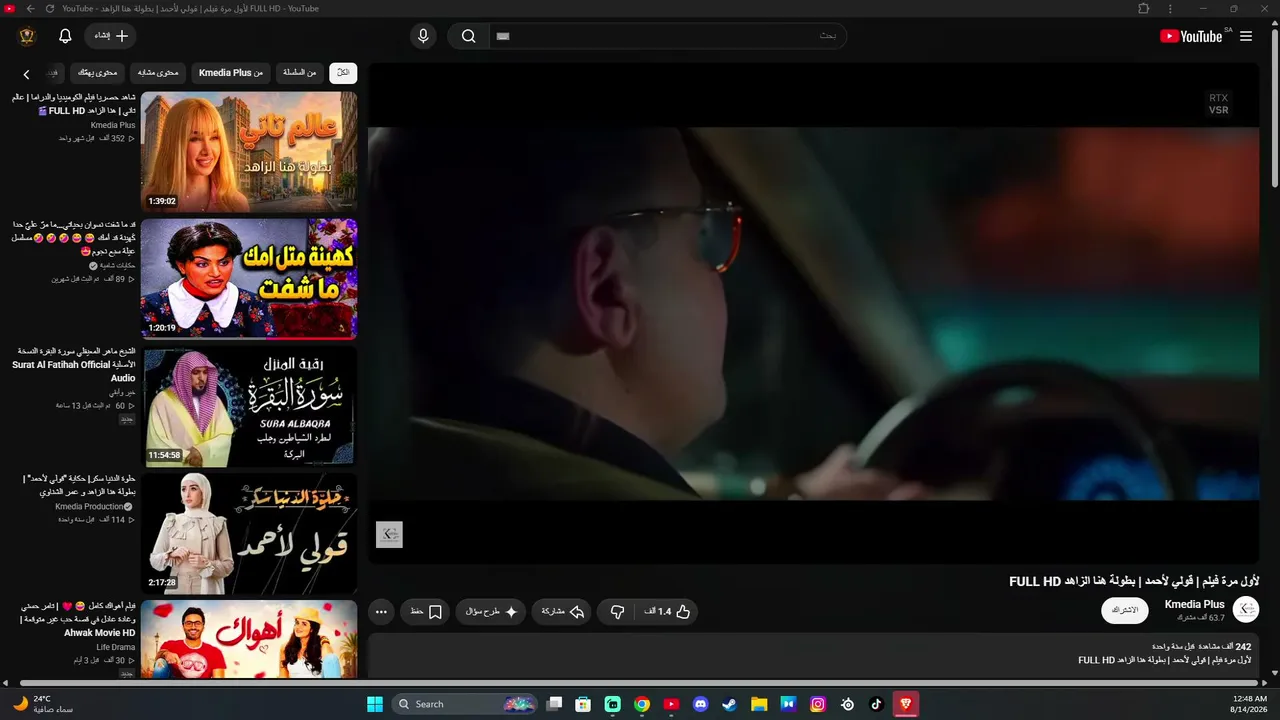This screenshot has height=720, width=1280.
Task: Open the Ask (طرح سؤال) AI button
Action: coord(491,611)
